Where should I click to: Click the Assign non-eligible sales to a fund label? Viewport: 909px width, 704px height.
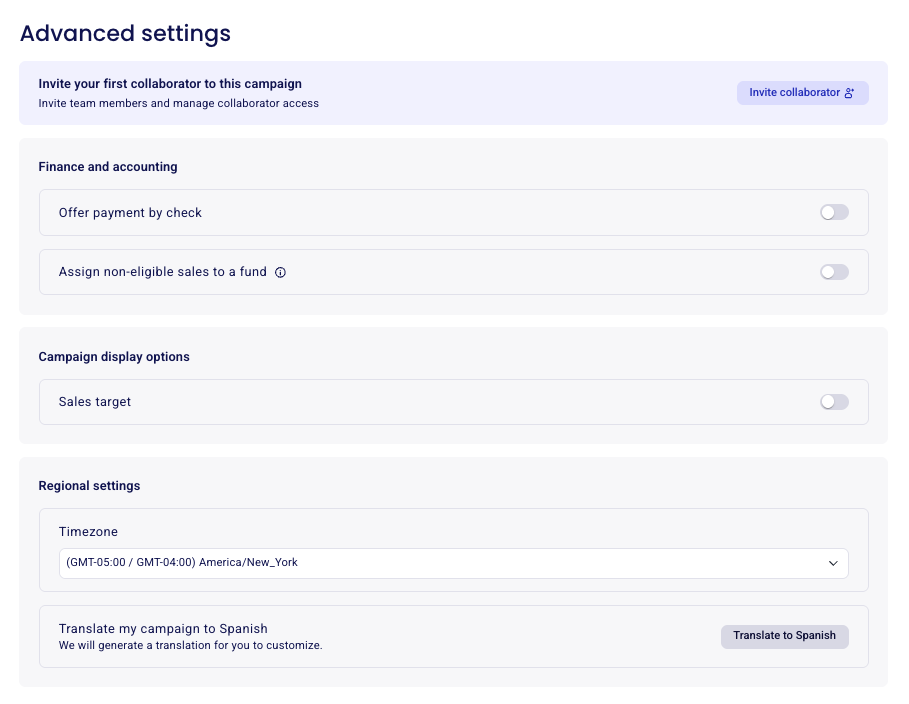click(x=162, y=272)
